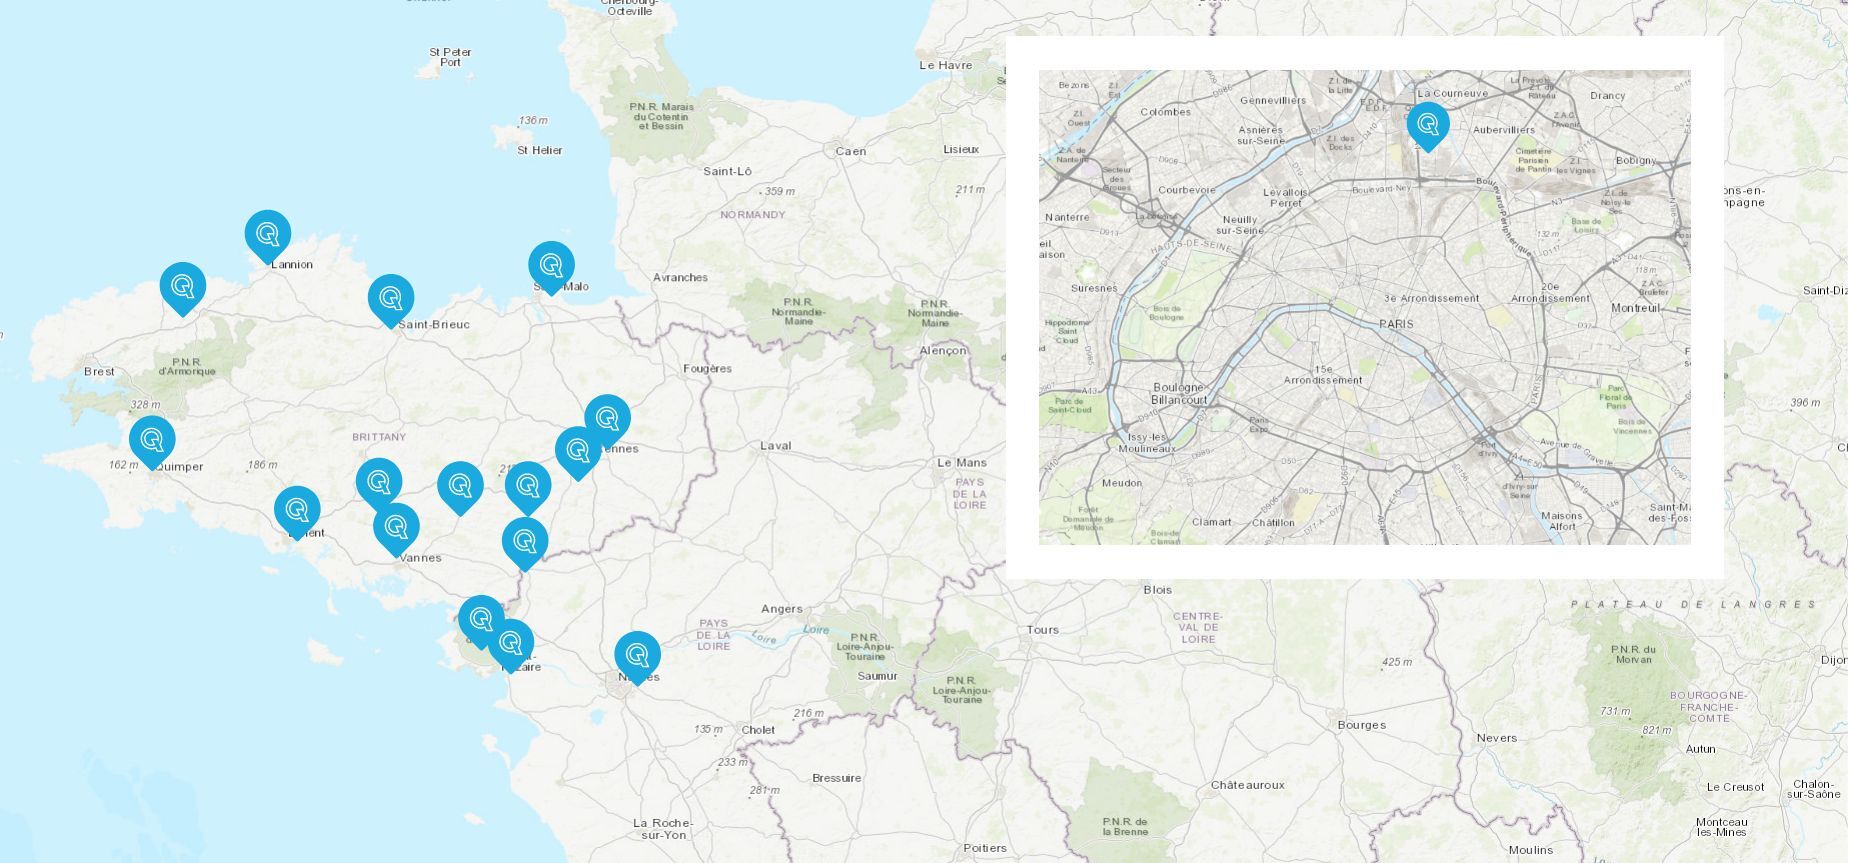Click the marker covering Nantes label
This screenshot has height=863, width=1849.
[x=637, y=656]
